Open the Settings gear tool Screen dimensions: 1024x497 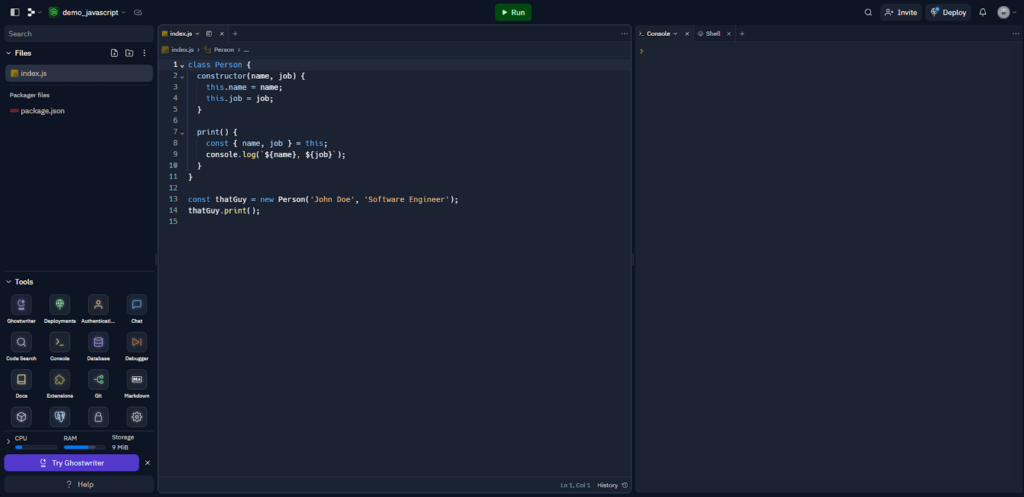[x=136, y=417]
